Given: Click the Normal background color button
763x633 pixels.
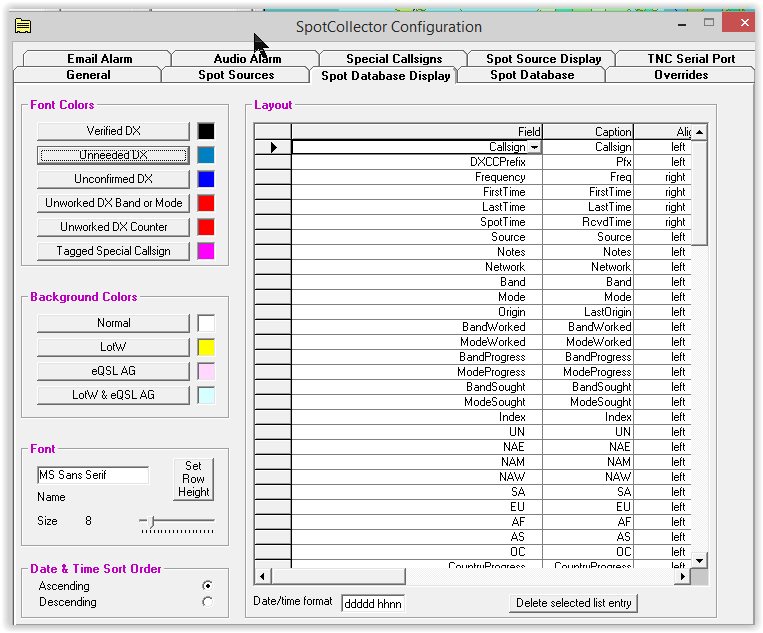Looking at the screenshot, I should point(113,323).
